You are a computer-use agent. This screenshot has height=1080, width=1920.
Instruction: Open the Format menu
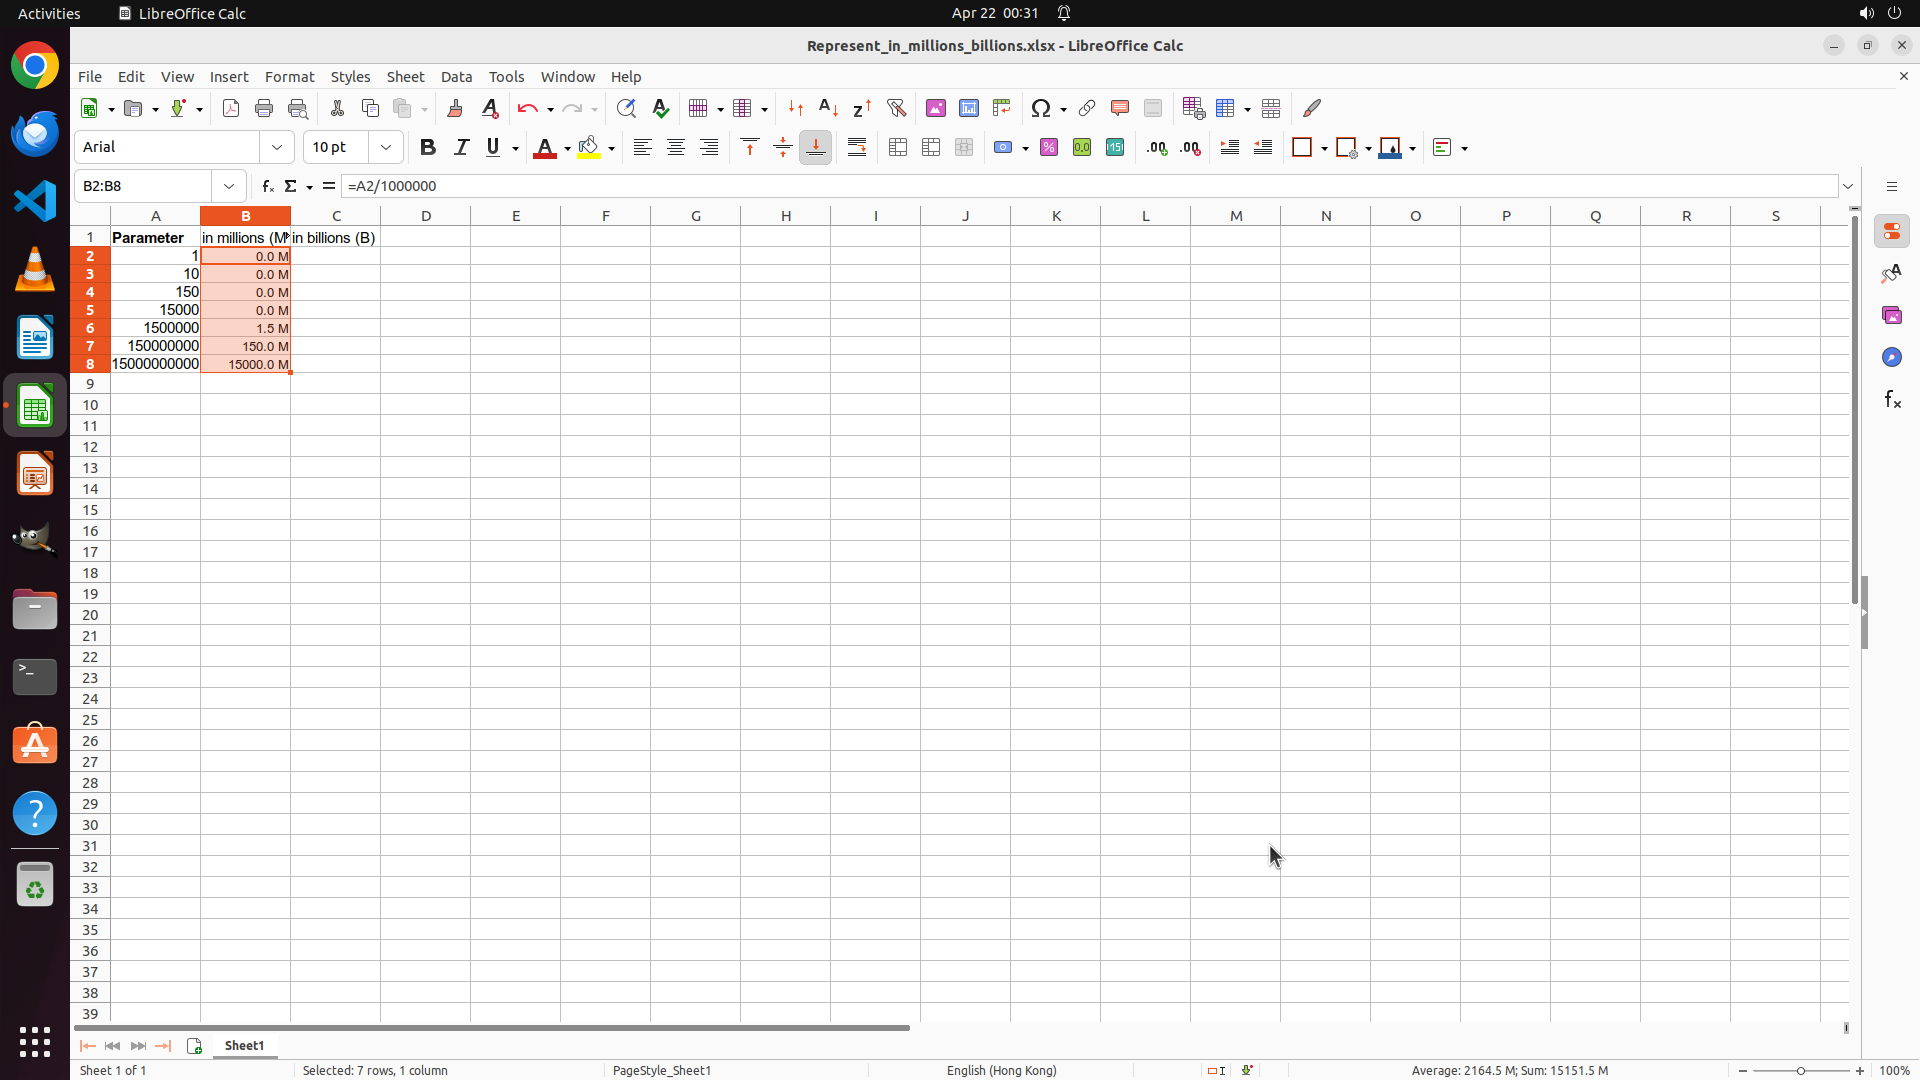click(289, 77)
